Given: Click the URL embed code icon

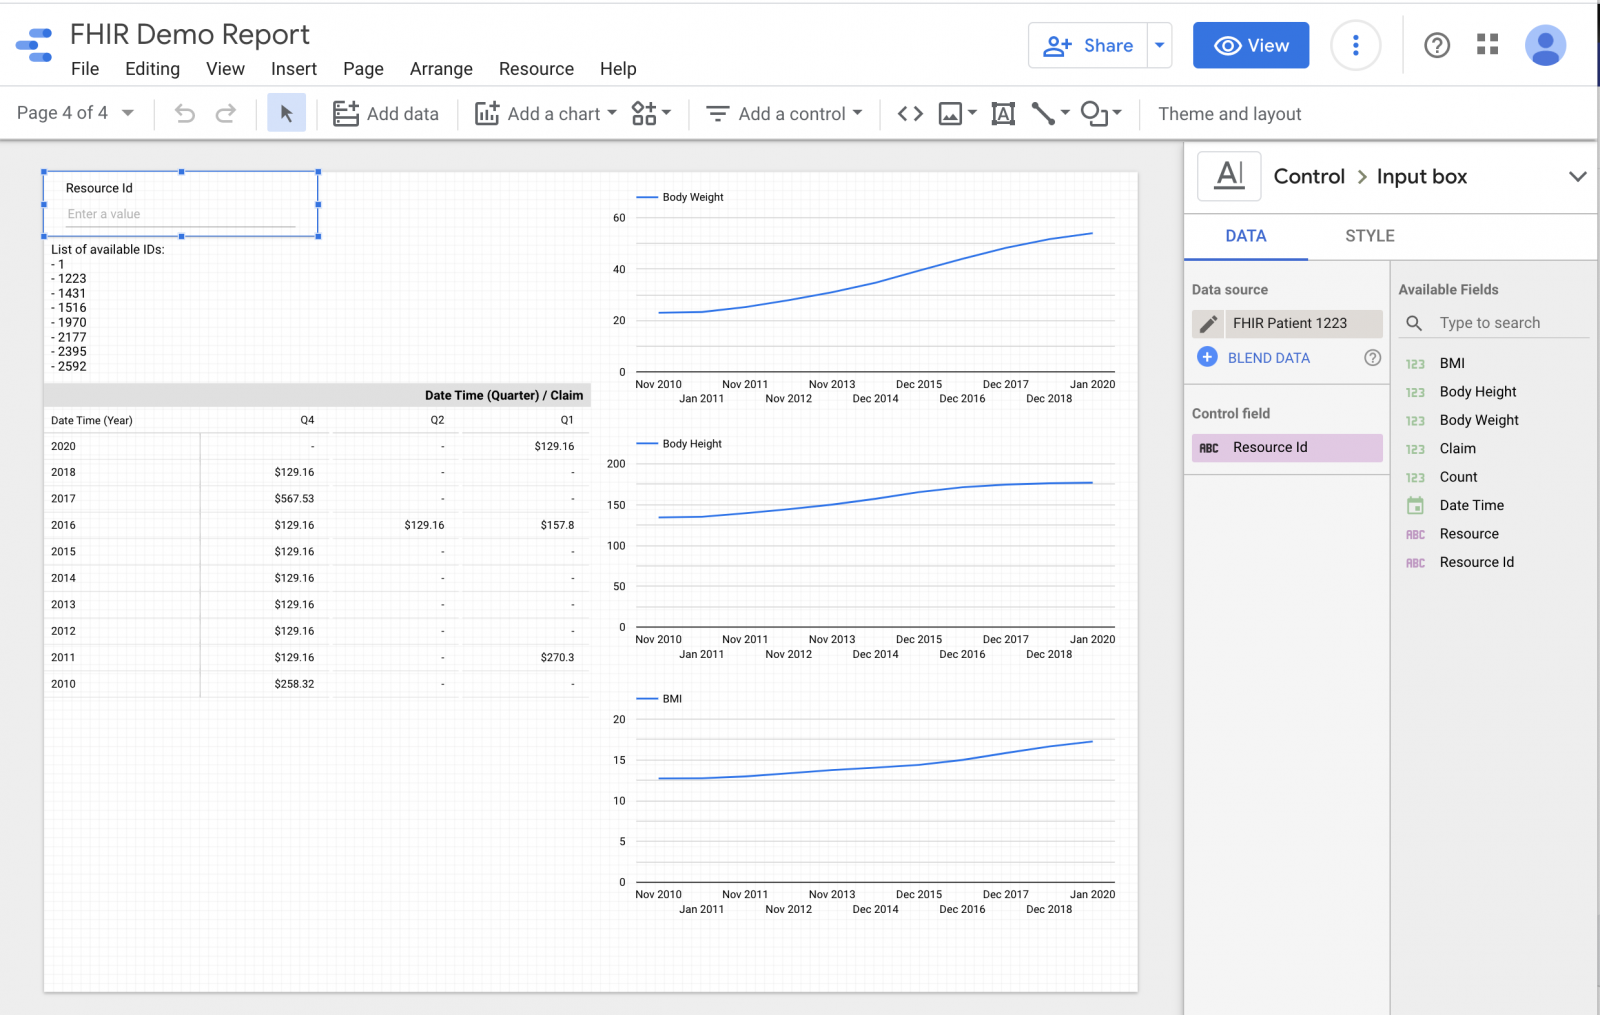Looking at the screenshot, I should (x=910, y=114).
